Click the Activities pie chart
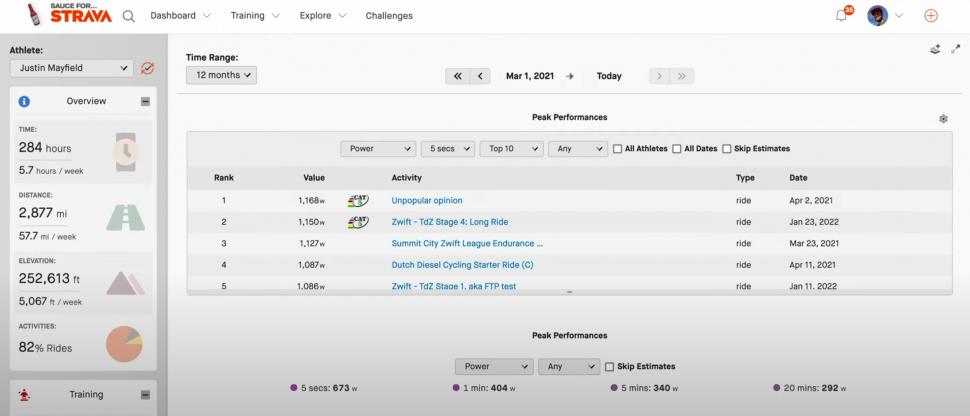 pos(124,344)
